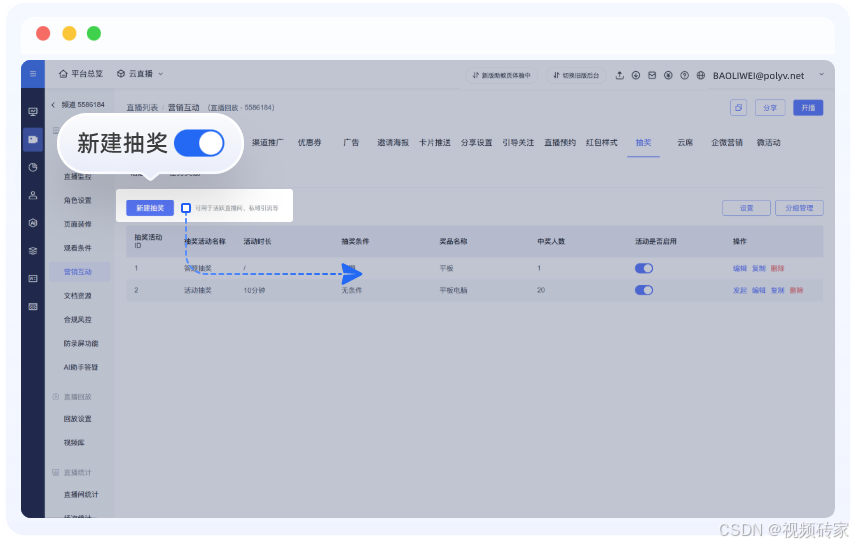Open 直播间统计 in the left menu
853x545 pixels.
point(81,494)
